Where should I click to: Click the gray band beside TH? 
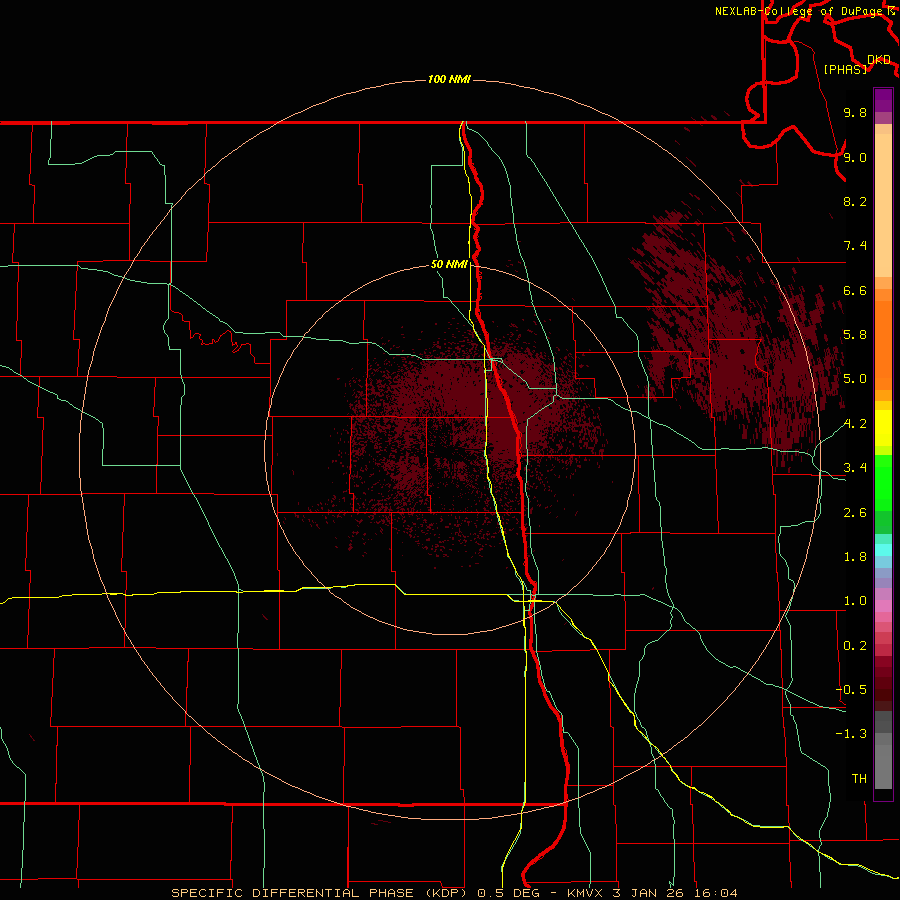[x=883, y=767]
